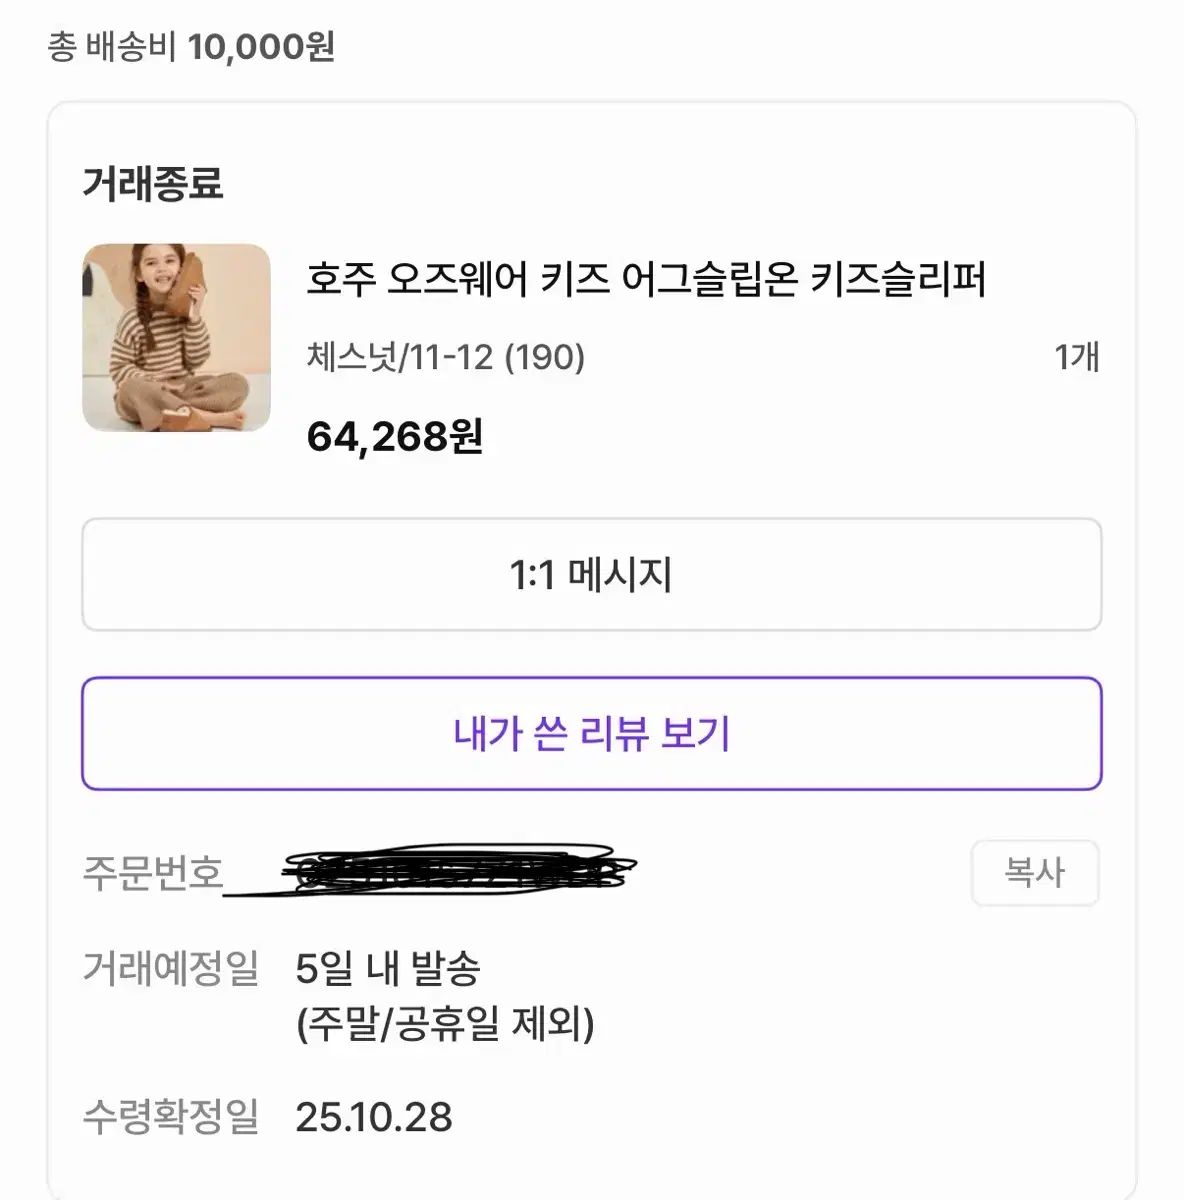The image size is (1184, 1200).
Task: Click the 10,000원 shipping fee amount
Action: [x=261, y=47]
